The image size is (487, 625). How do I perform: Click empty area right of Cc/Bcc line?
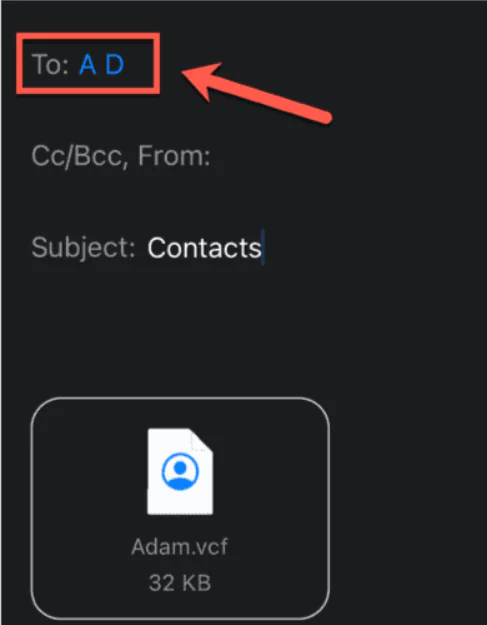coord(347,156)
